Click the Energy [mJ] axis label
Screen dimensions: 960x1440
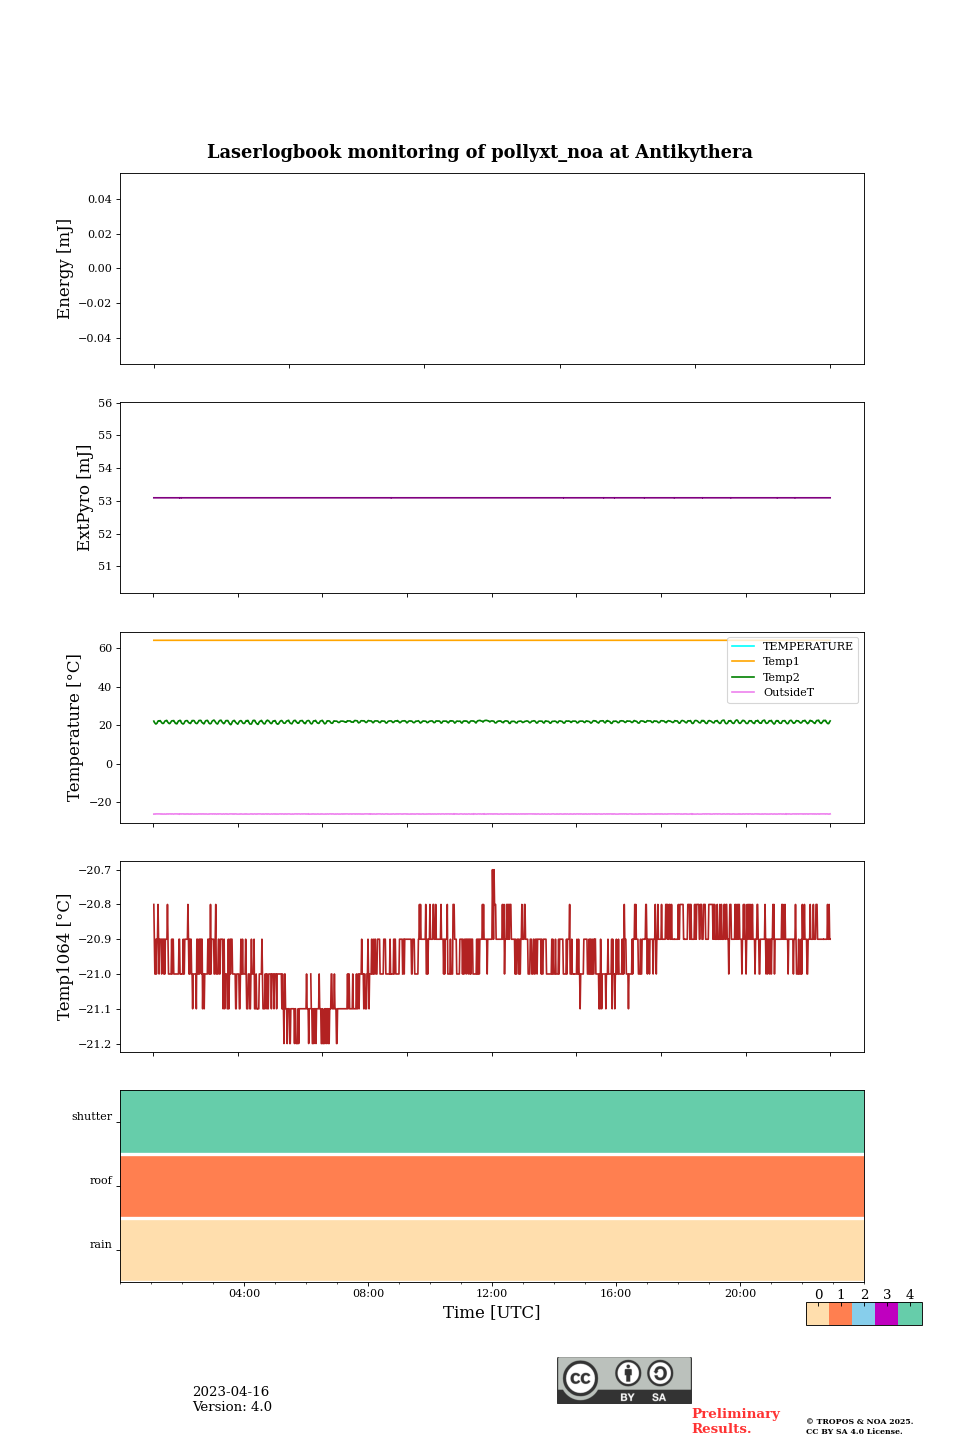[x=65, y=269]
